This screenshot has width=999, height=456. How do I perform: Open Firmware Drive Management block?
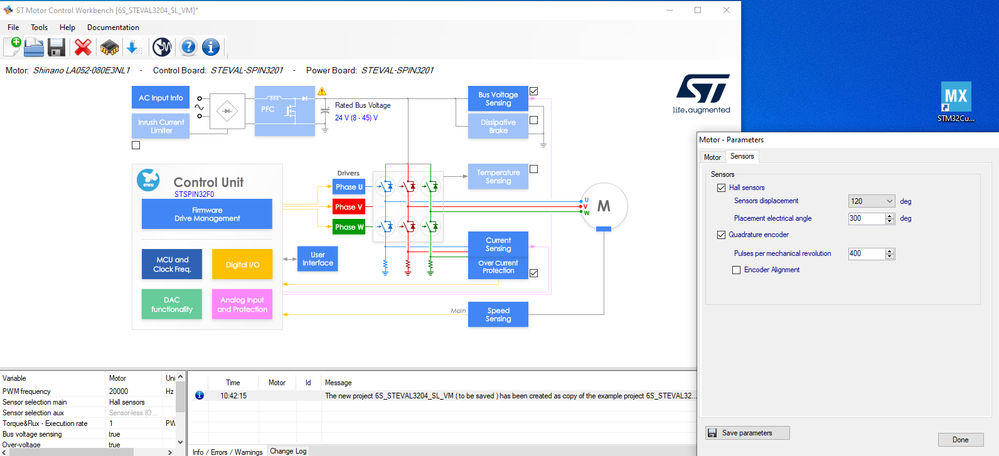(206, 214)
